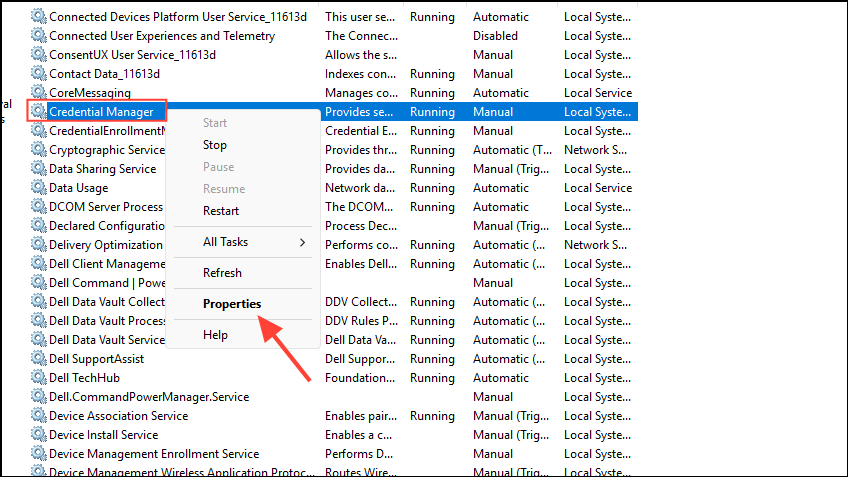Open Properties from the context menu
848x477 pixels.
[231, 304]
